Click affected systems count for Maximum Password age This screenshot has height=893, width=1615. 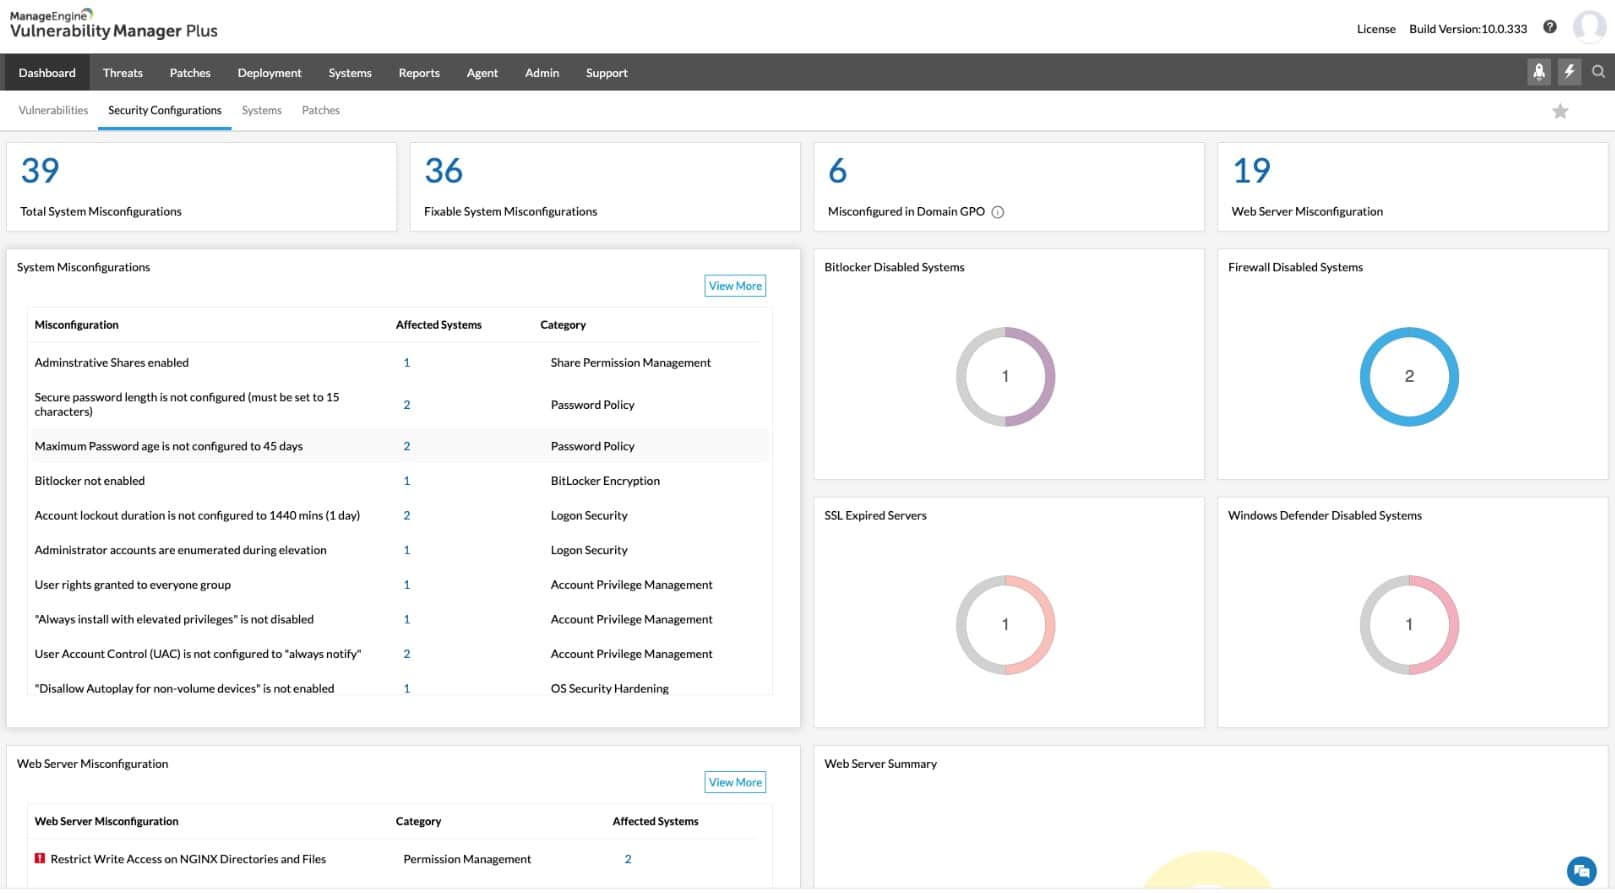(407, 446)
